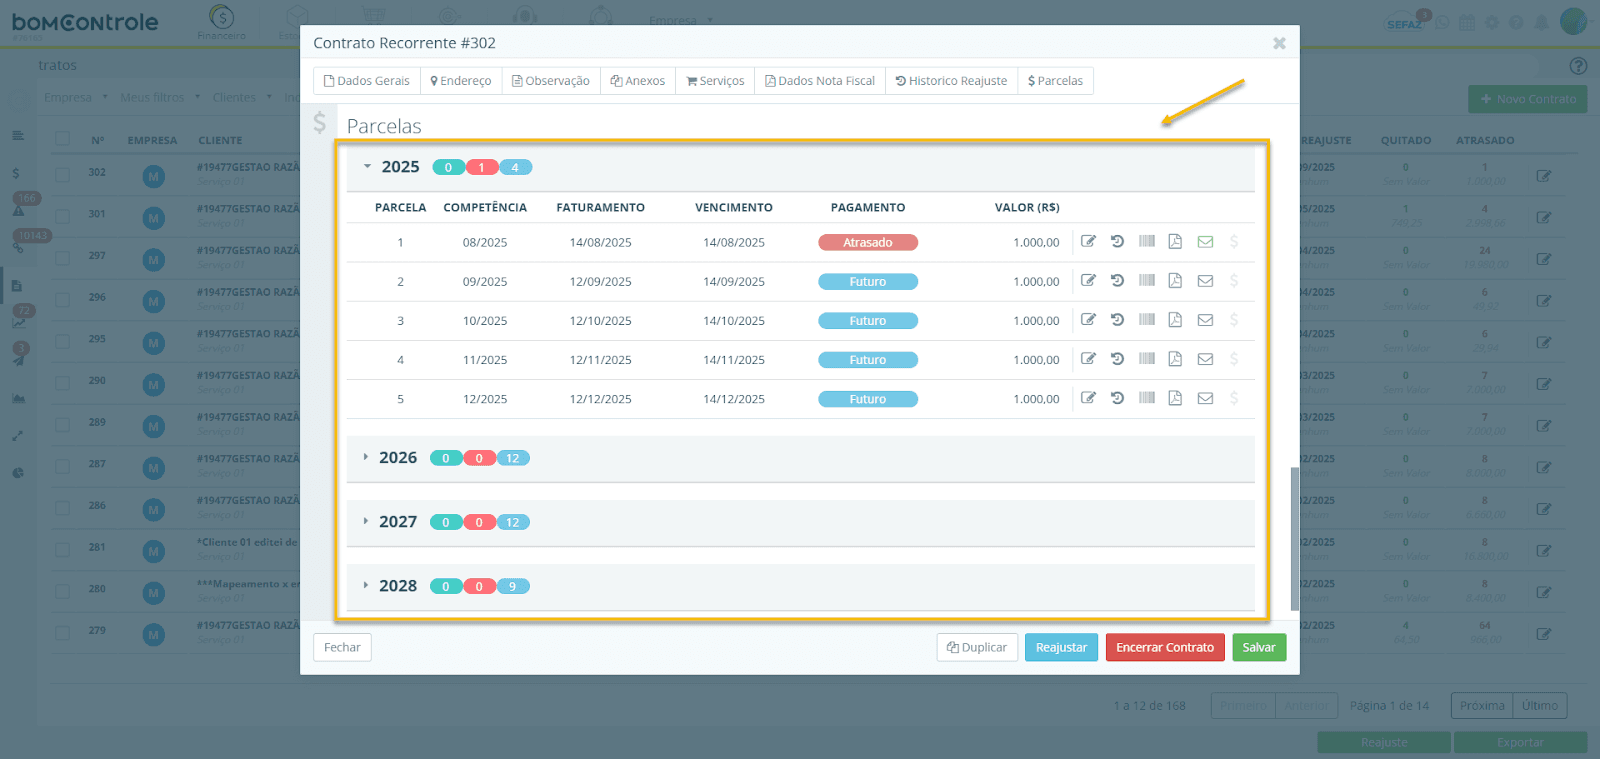Tick checkbox for contract 287 row
Screen dimensions: 1600x759
(62, 466)
